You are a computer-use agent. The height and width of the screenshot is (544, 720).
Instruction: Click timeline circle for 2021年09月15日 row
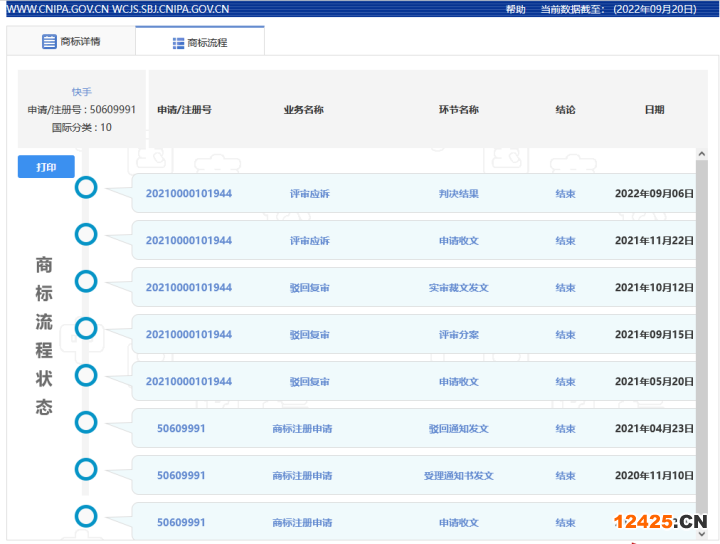pyautogui.click(x=86, y=328)
